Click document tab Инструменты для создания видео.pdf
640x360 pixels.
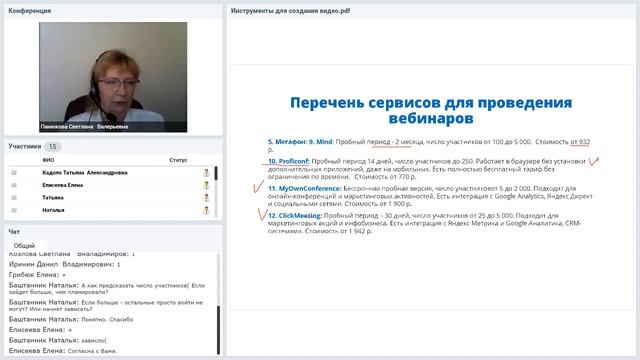click(290, 11)
